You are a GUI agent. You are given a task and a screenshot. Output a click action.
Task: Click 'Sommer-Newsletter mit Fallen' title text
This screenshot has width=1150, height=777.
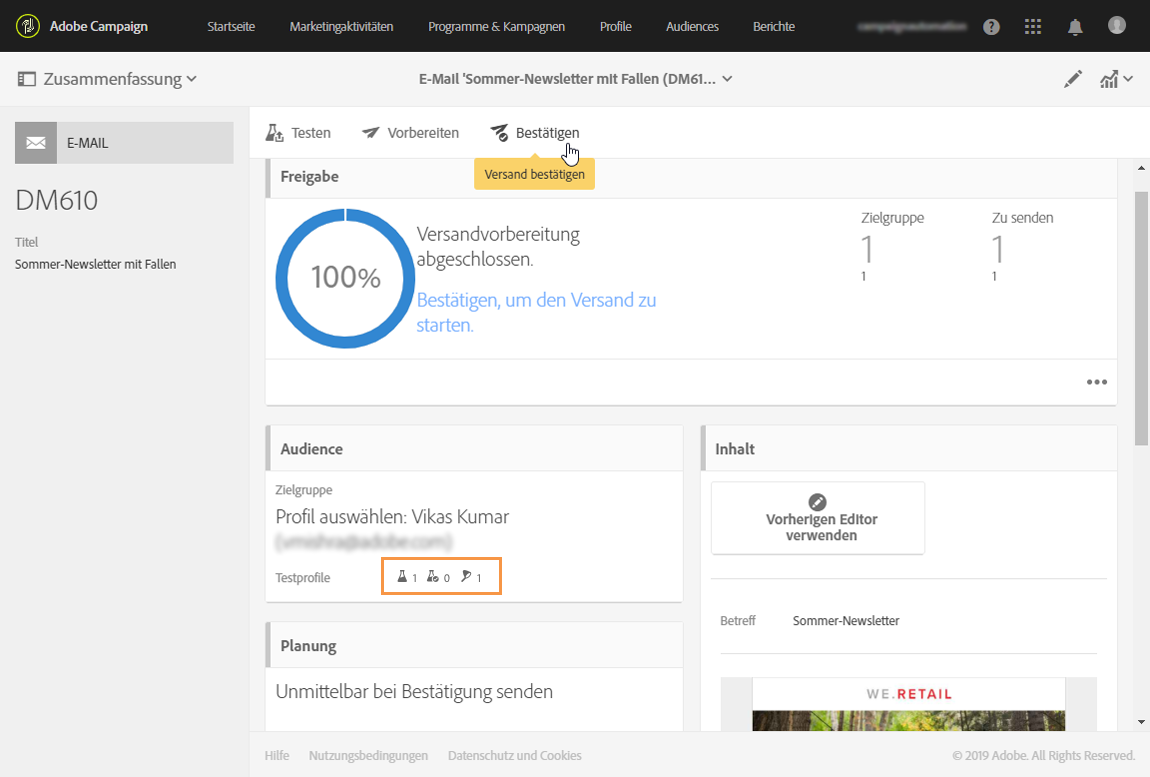(95, 264)
